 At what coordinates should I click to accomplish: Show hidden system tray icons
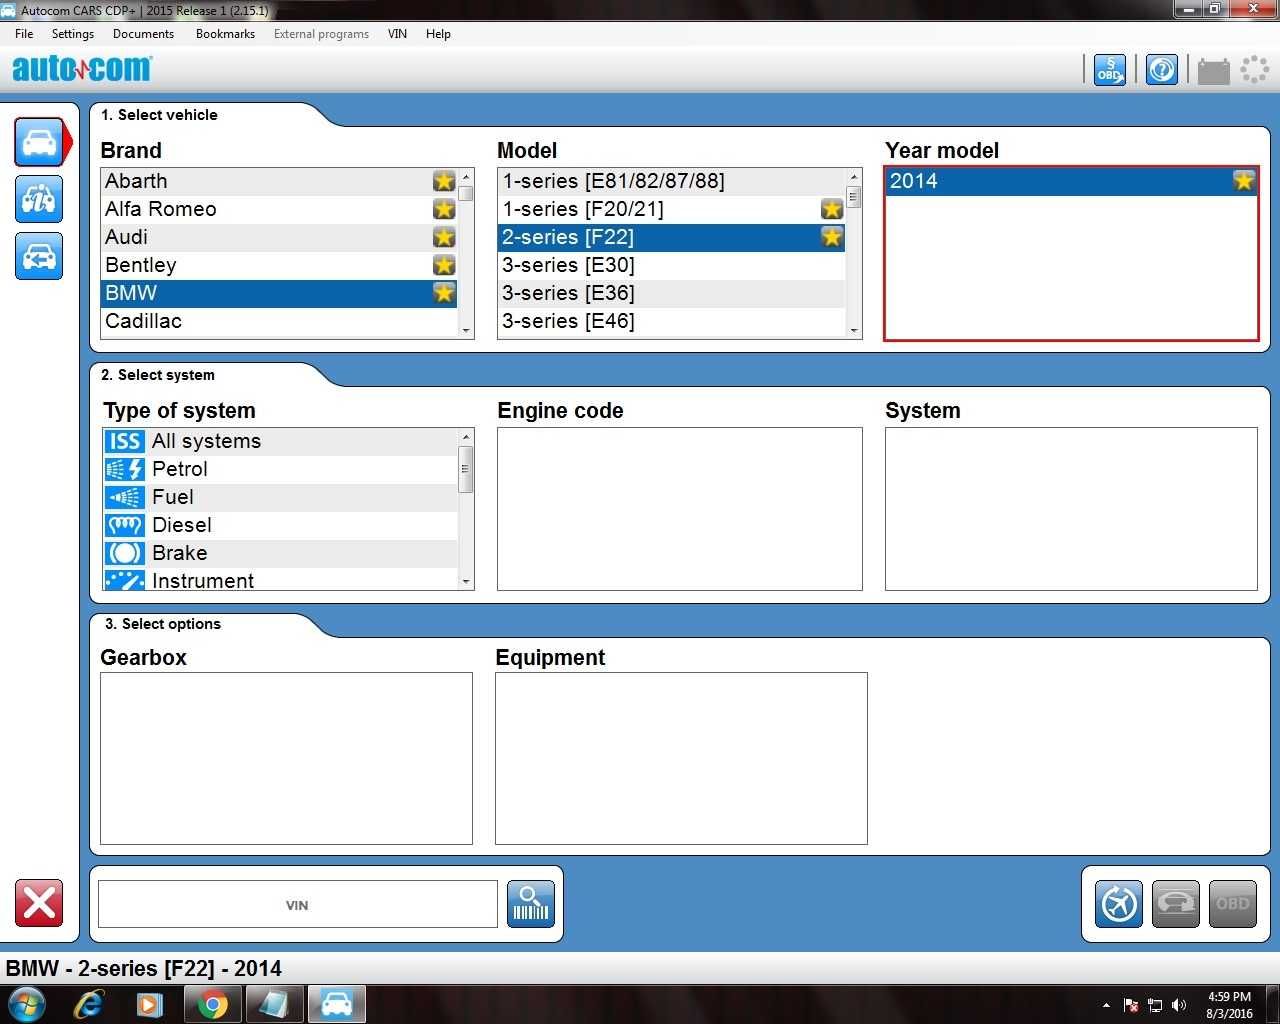(x=1106, y=1005)
